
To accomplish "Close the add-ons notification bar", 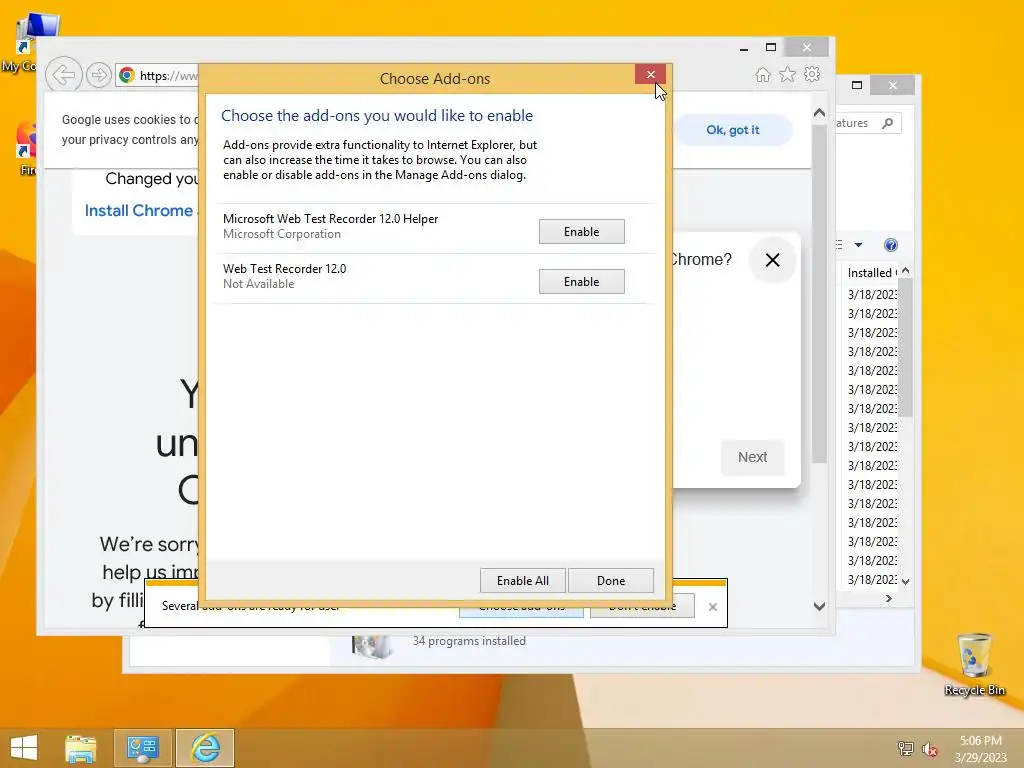I will click(x=712, y=607).
